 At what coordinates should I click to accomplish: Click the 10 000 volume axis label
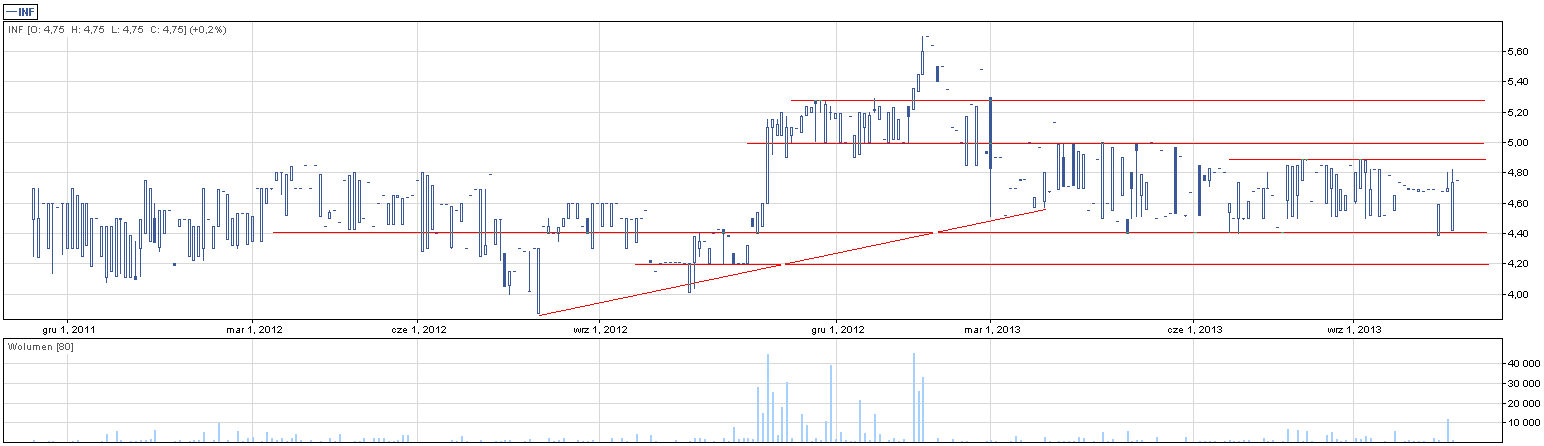point(1522,423)
